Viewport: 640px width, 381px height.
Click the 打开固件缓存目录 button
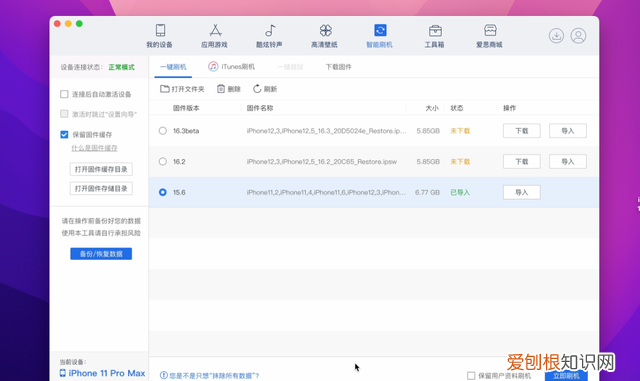(101, 169)
